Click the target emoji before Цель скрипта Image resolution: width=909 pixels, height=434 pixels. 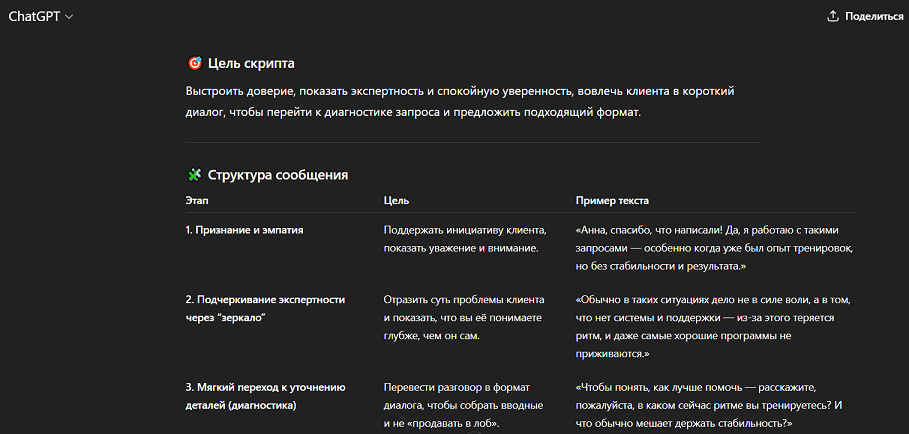click(x=194, y=63)
